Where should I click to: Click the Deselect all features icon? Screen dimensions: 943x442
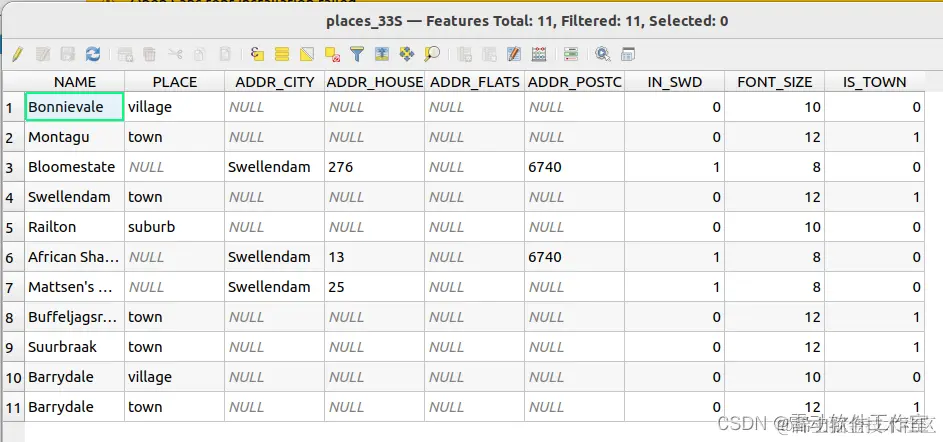coord(332,54)
